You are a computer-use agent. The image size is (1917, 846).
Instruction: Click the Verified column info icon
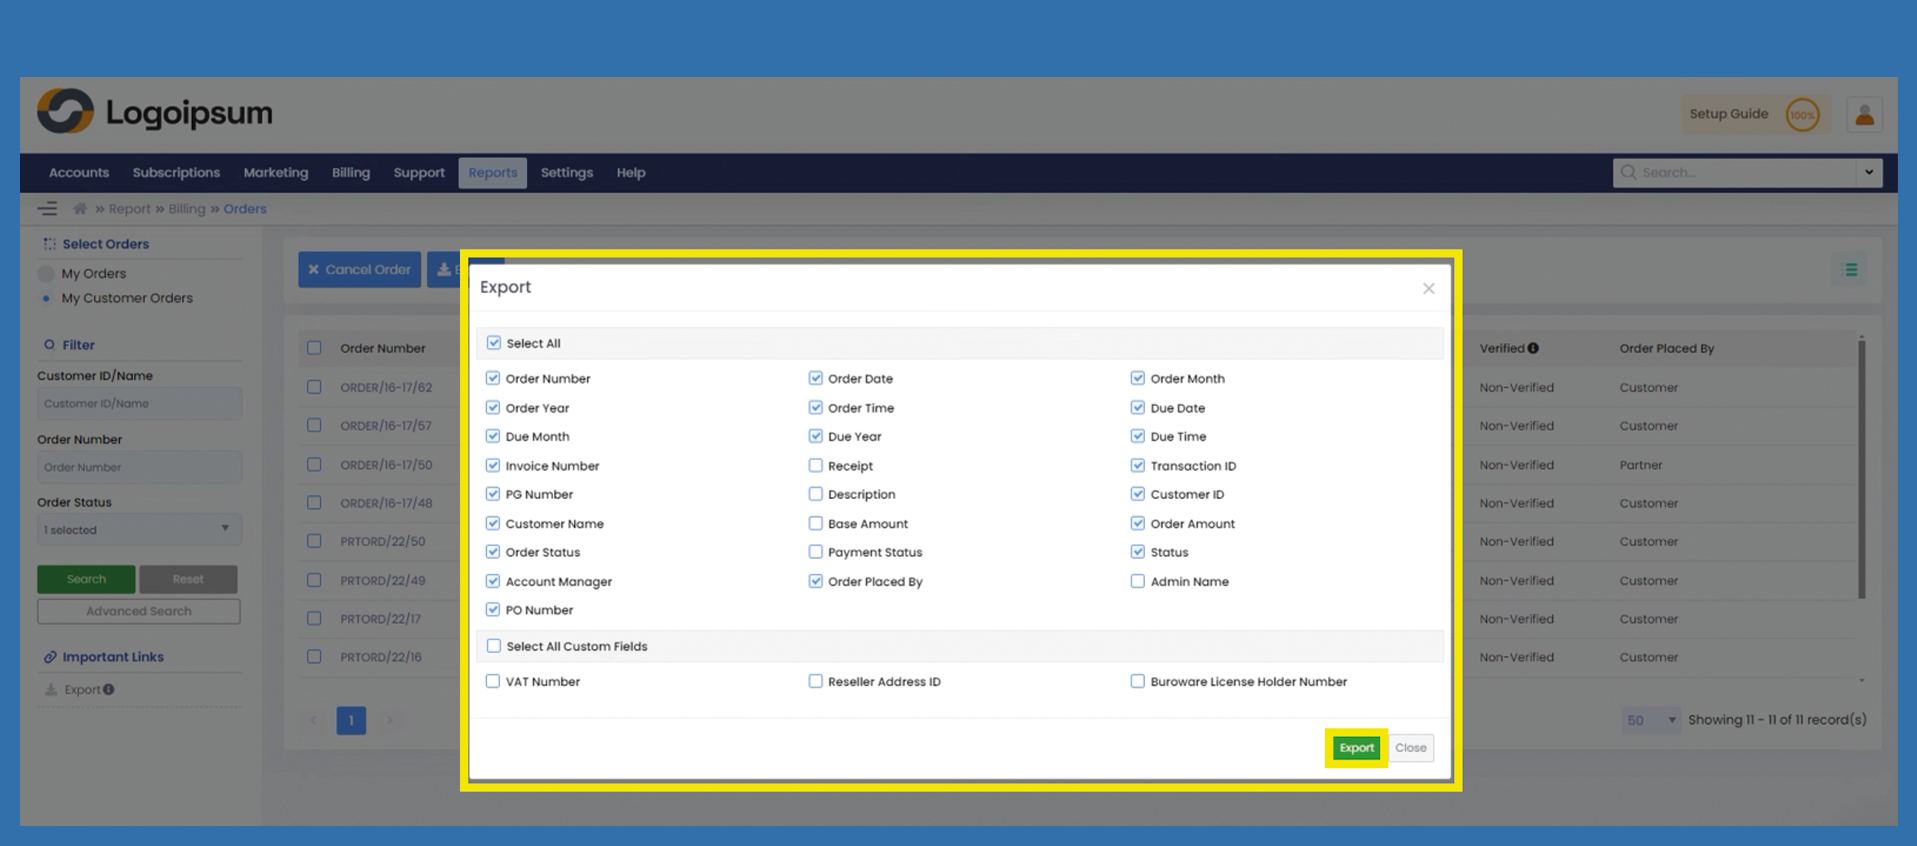tap(1533, 348)
